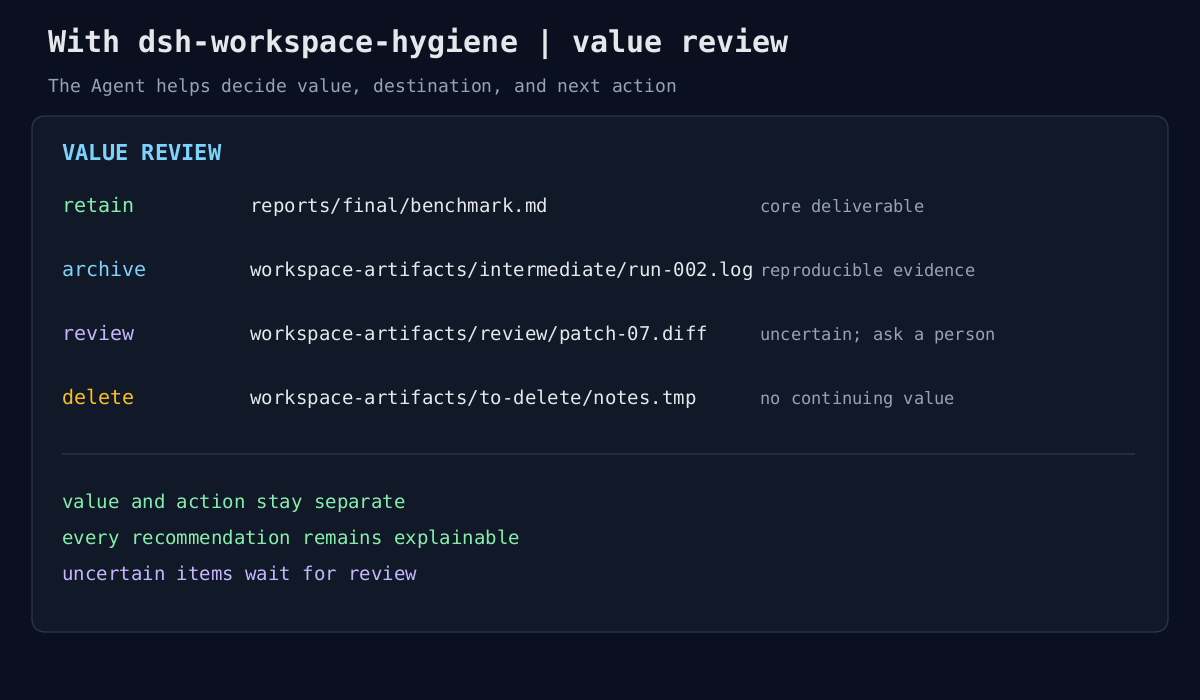The image size is (1200, 700).
Task: Click the line 'value and action stay separate'
Action: [x=234, y=502]
